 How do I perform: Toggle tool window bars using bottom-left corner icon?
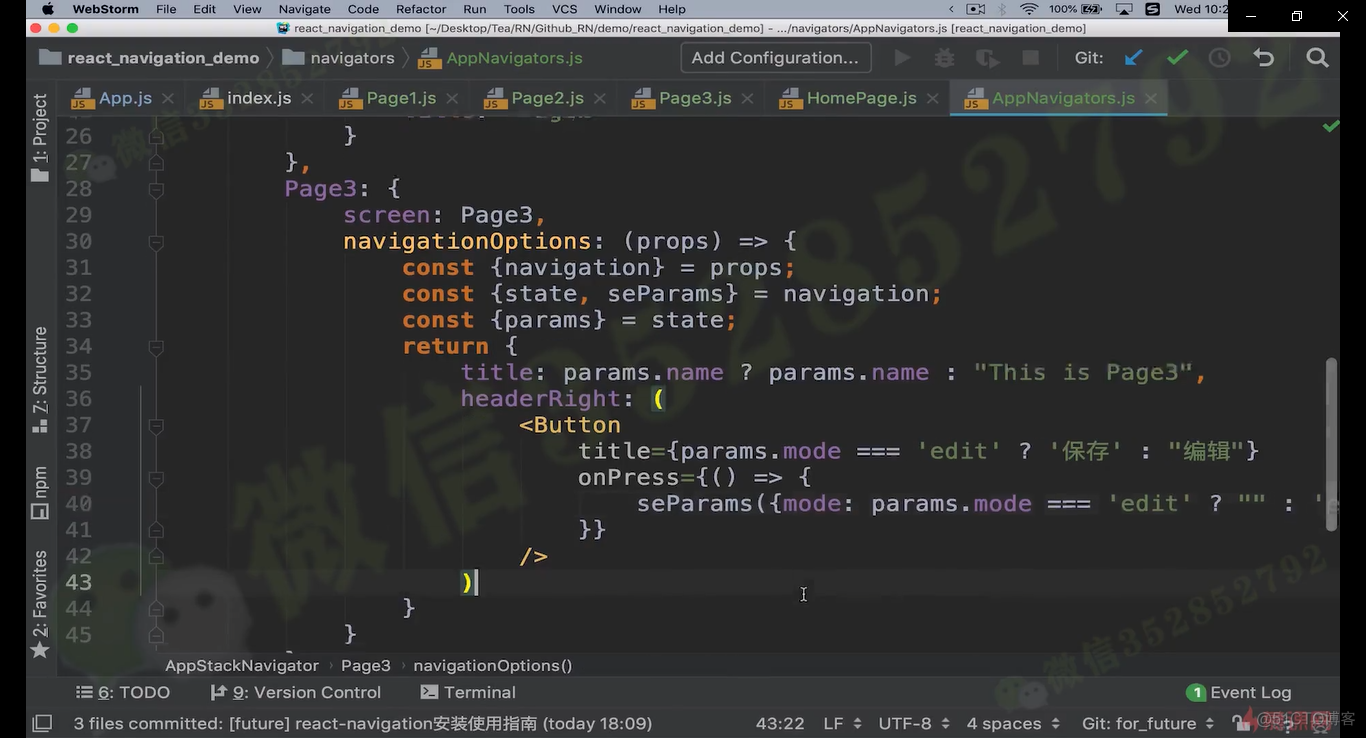pyautogui.click(x=42, y=723)
